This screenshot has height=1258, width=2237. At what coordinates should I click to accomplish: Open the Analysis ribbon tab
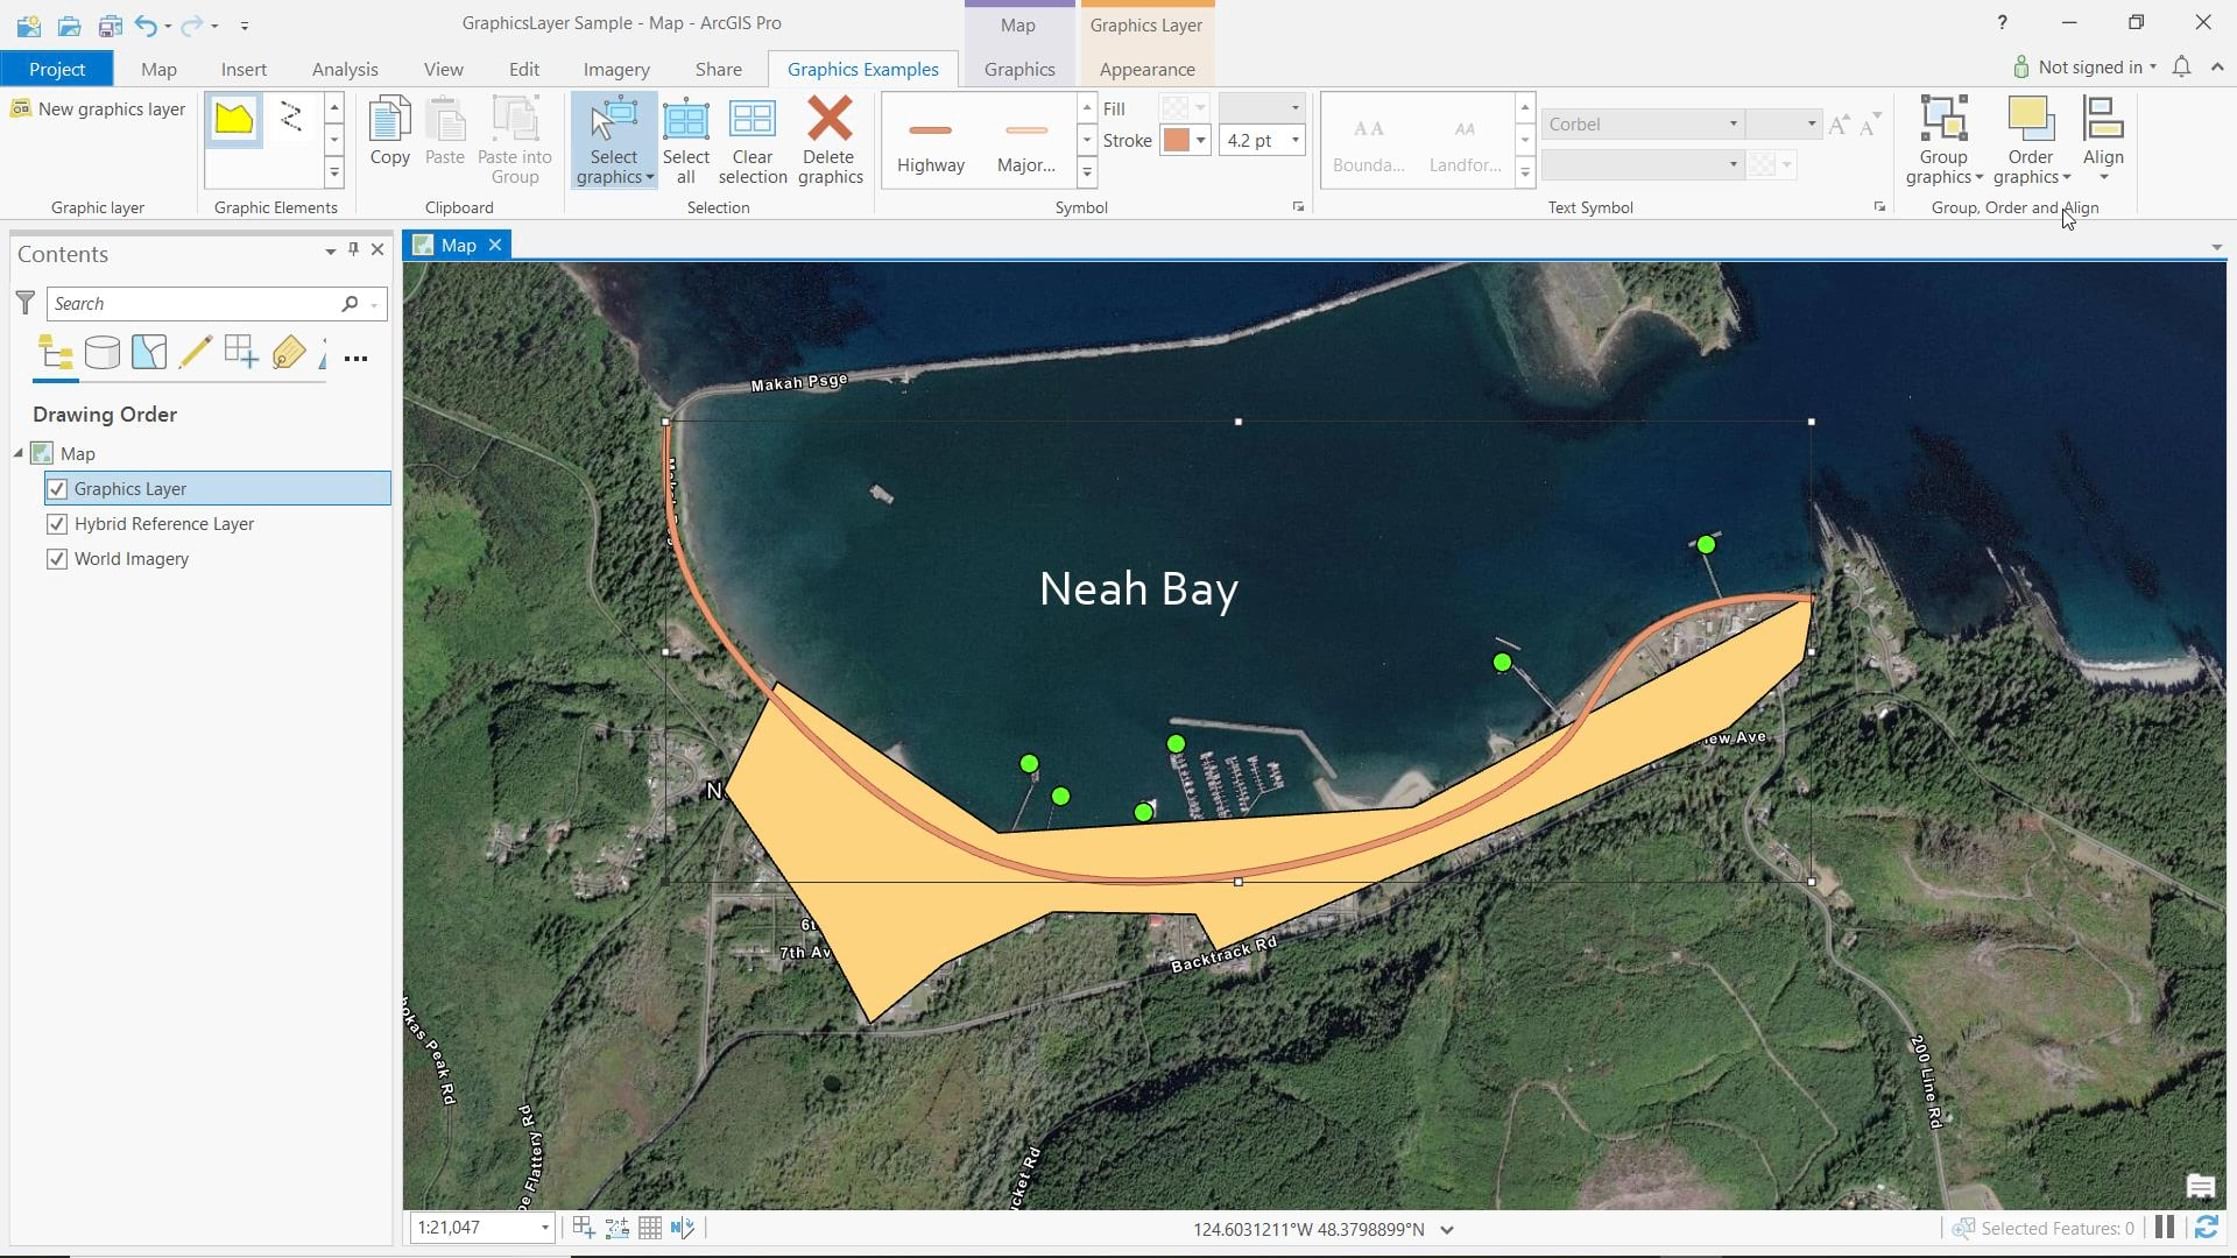344,69
